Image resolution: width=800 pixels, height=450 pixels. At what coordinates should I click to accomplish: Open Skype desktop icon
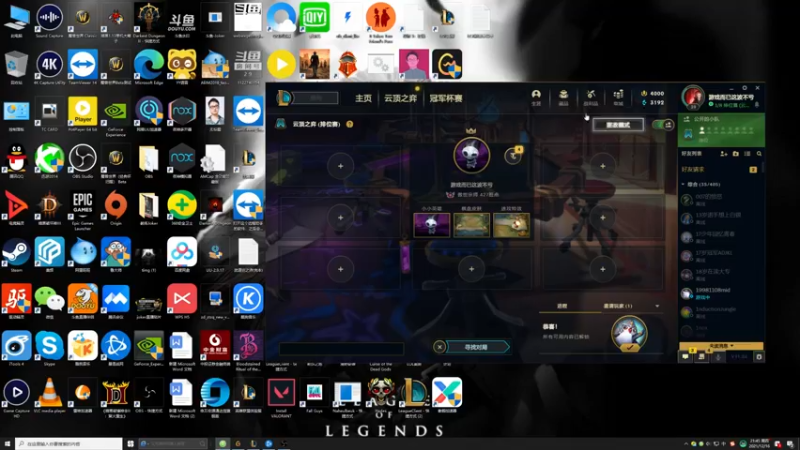pyautogui.click(x=49, y=347)
